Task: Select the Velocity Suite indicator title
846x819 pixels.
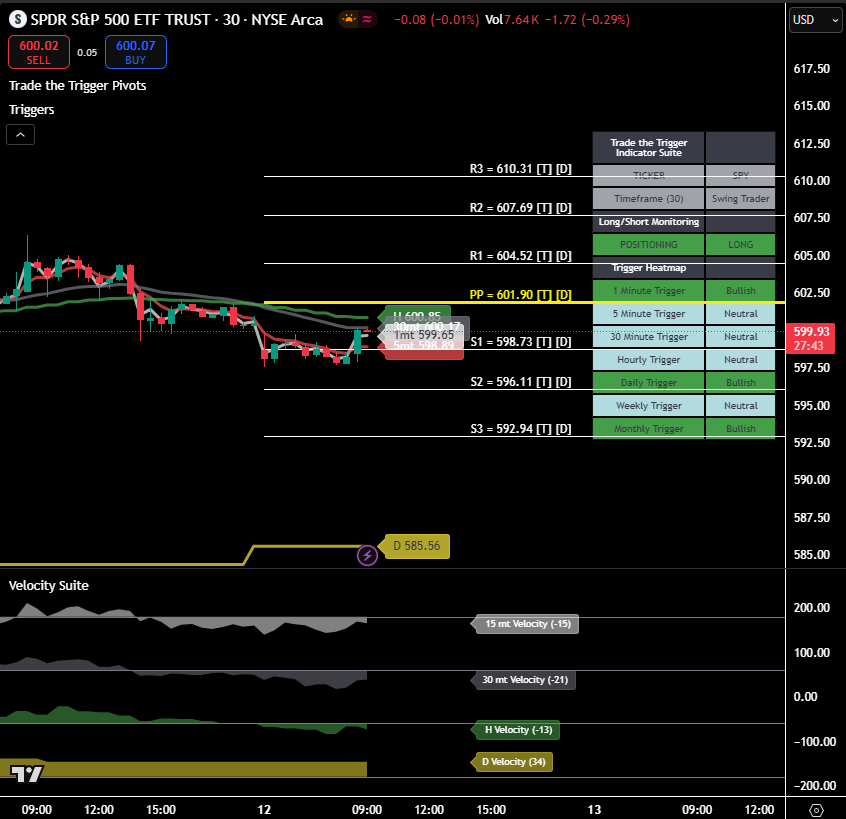Action: coord(49,585)
